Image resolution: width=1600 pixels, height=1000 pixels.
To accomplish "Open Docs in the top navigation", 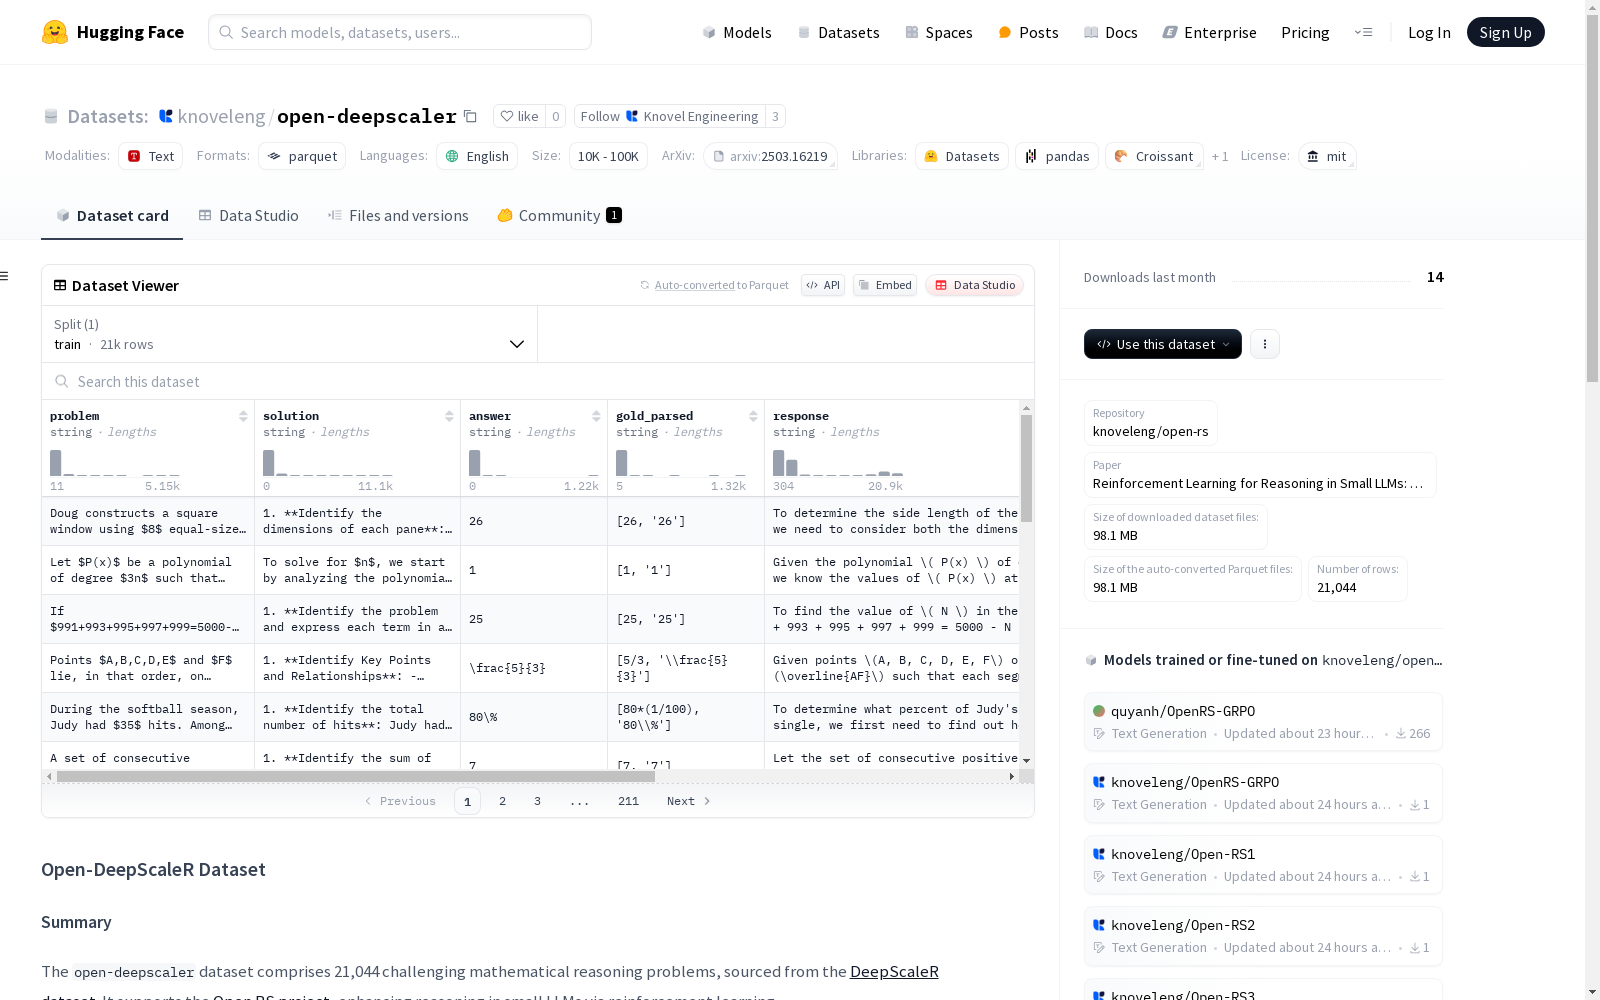I will tap(1111, 32).
